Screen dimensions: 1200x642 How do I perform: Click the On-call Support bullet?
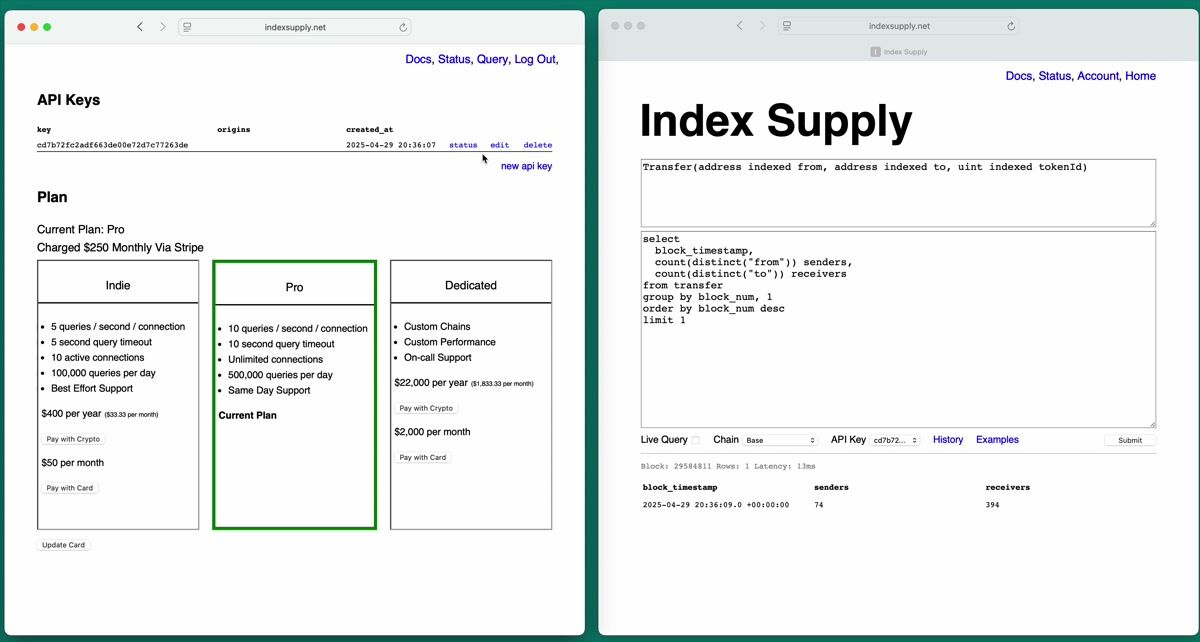pyautogui.click(x=437, y=357)
